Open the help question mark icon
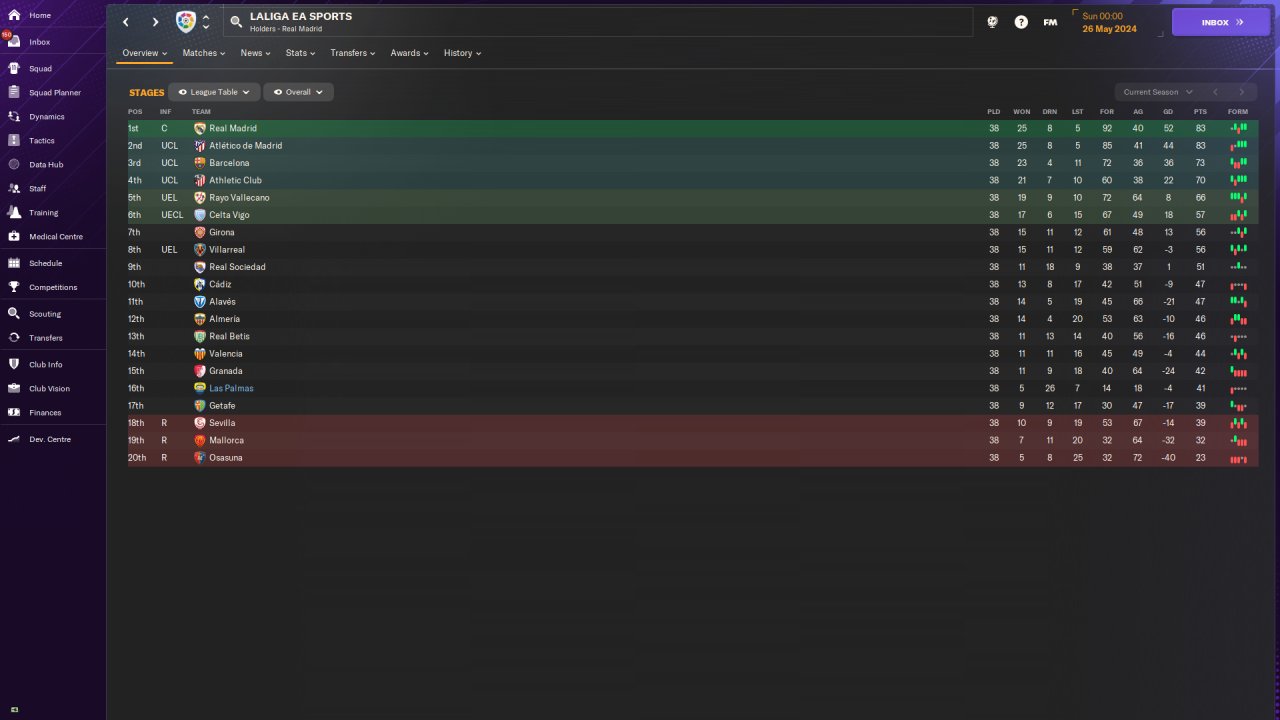 pyautogui.click(x=1021, y=22)
